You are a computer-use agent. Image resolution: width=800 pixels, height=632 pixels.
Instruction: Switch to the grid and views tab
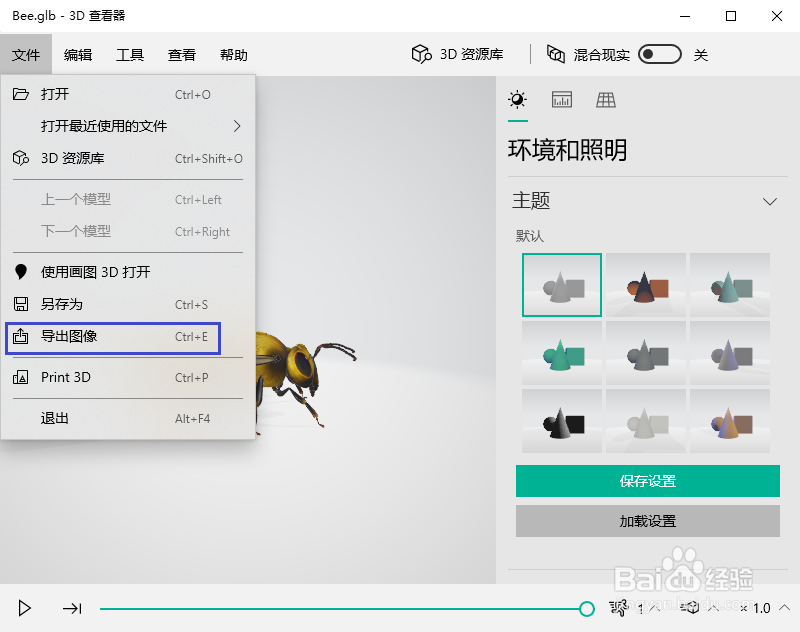606,99
